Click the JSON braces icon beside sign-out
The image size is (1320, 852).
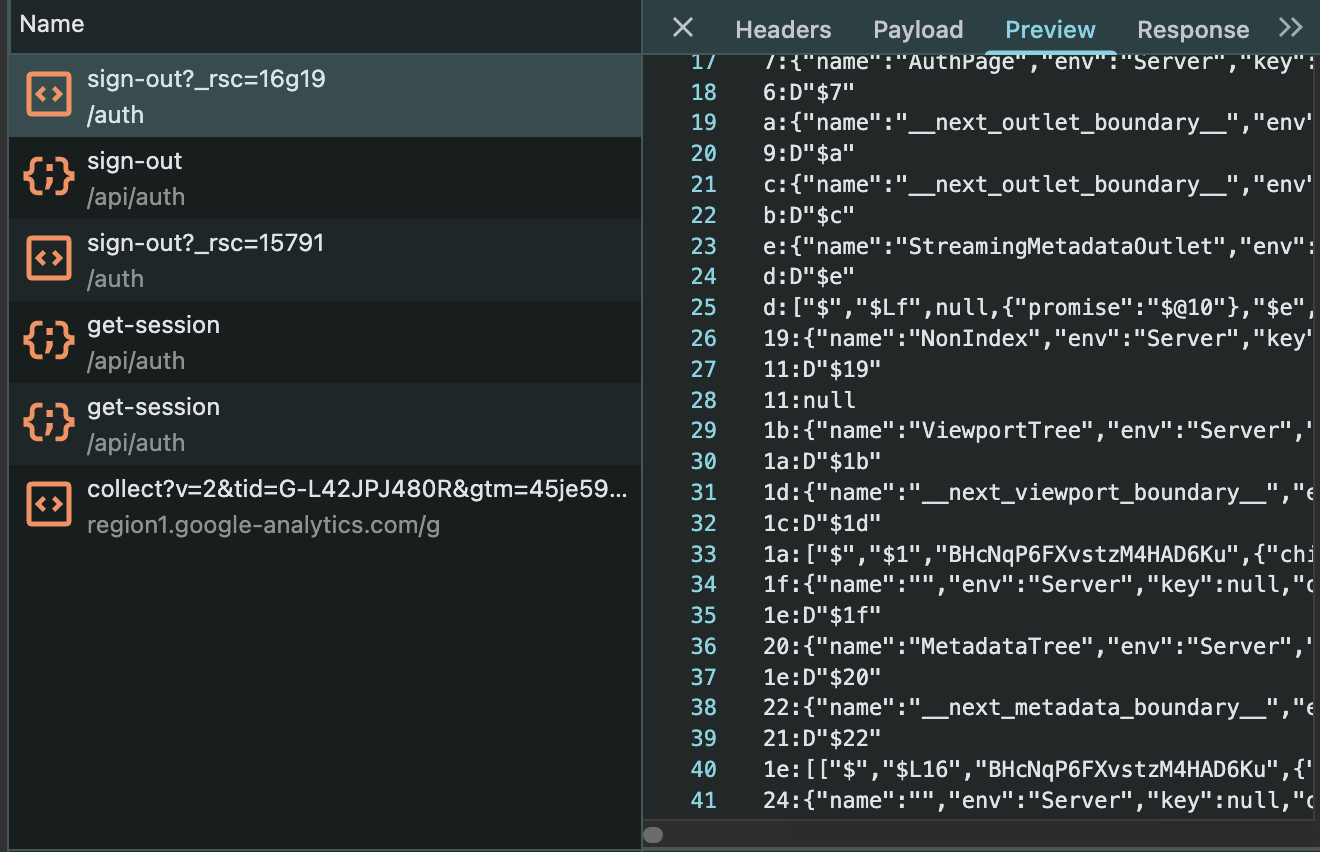pos(48,177)
